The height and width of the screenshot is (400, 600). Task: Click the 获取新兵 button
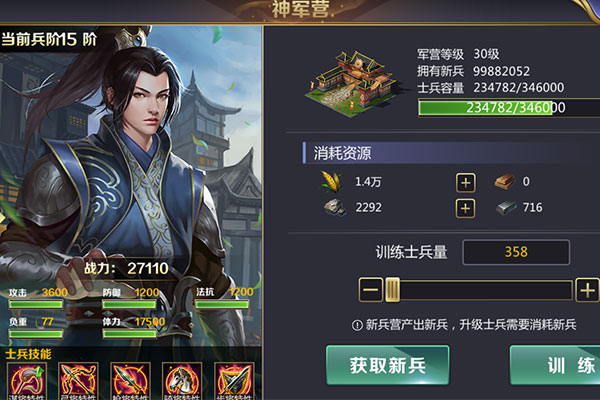[388, 365]
